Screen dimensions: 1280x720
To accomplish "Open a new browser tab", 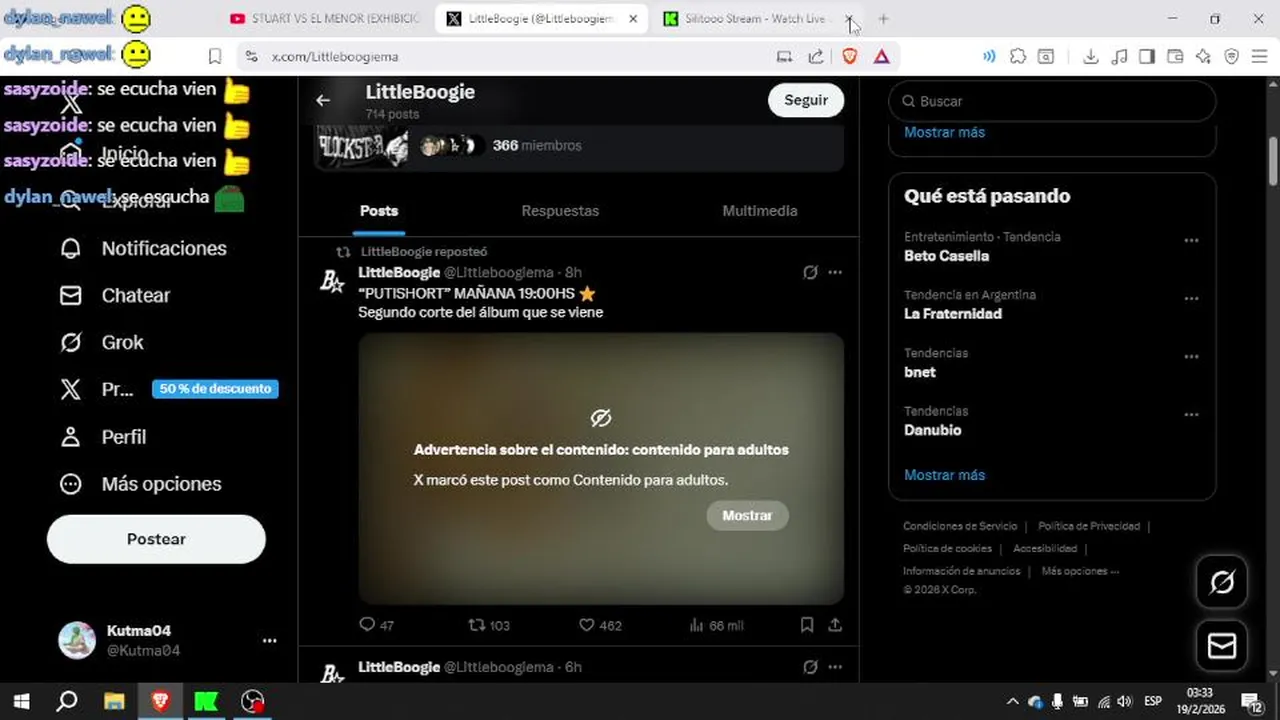I will pos(883,19).
